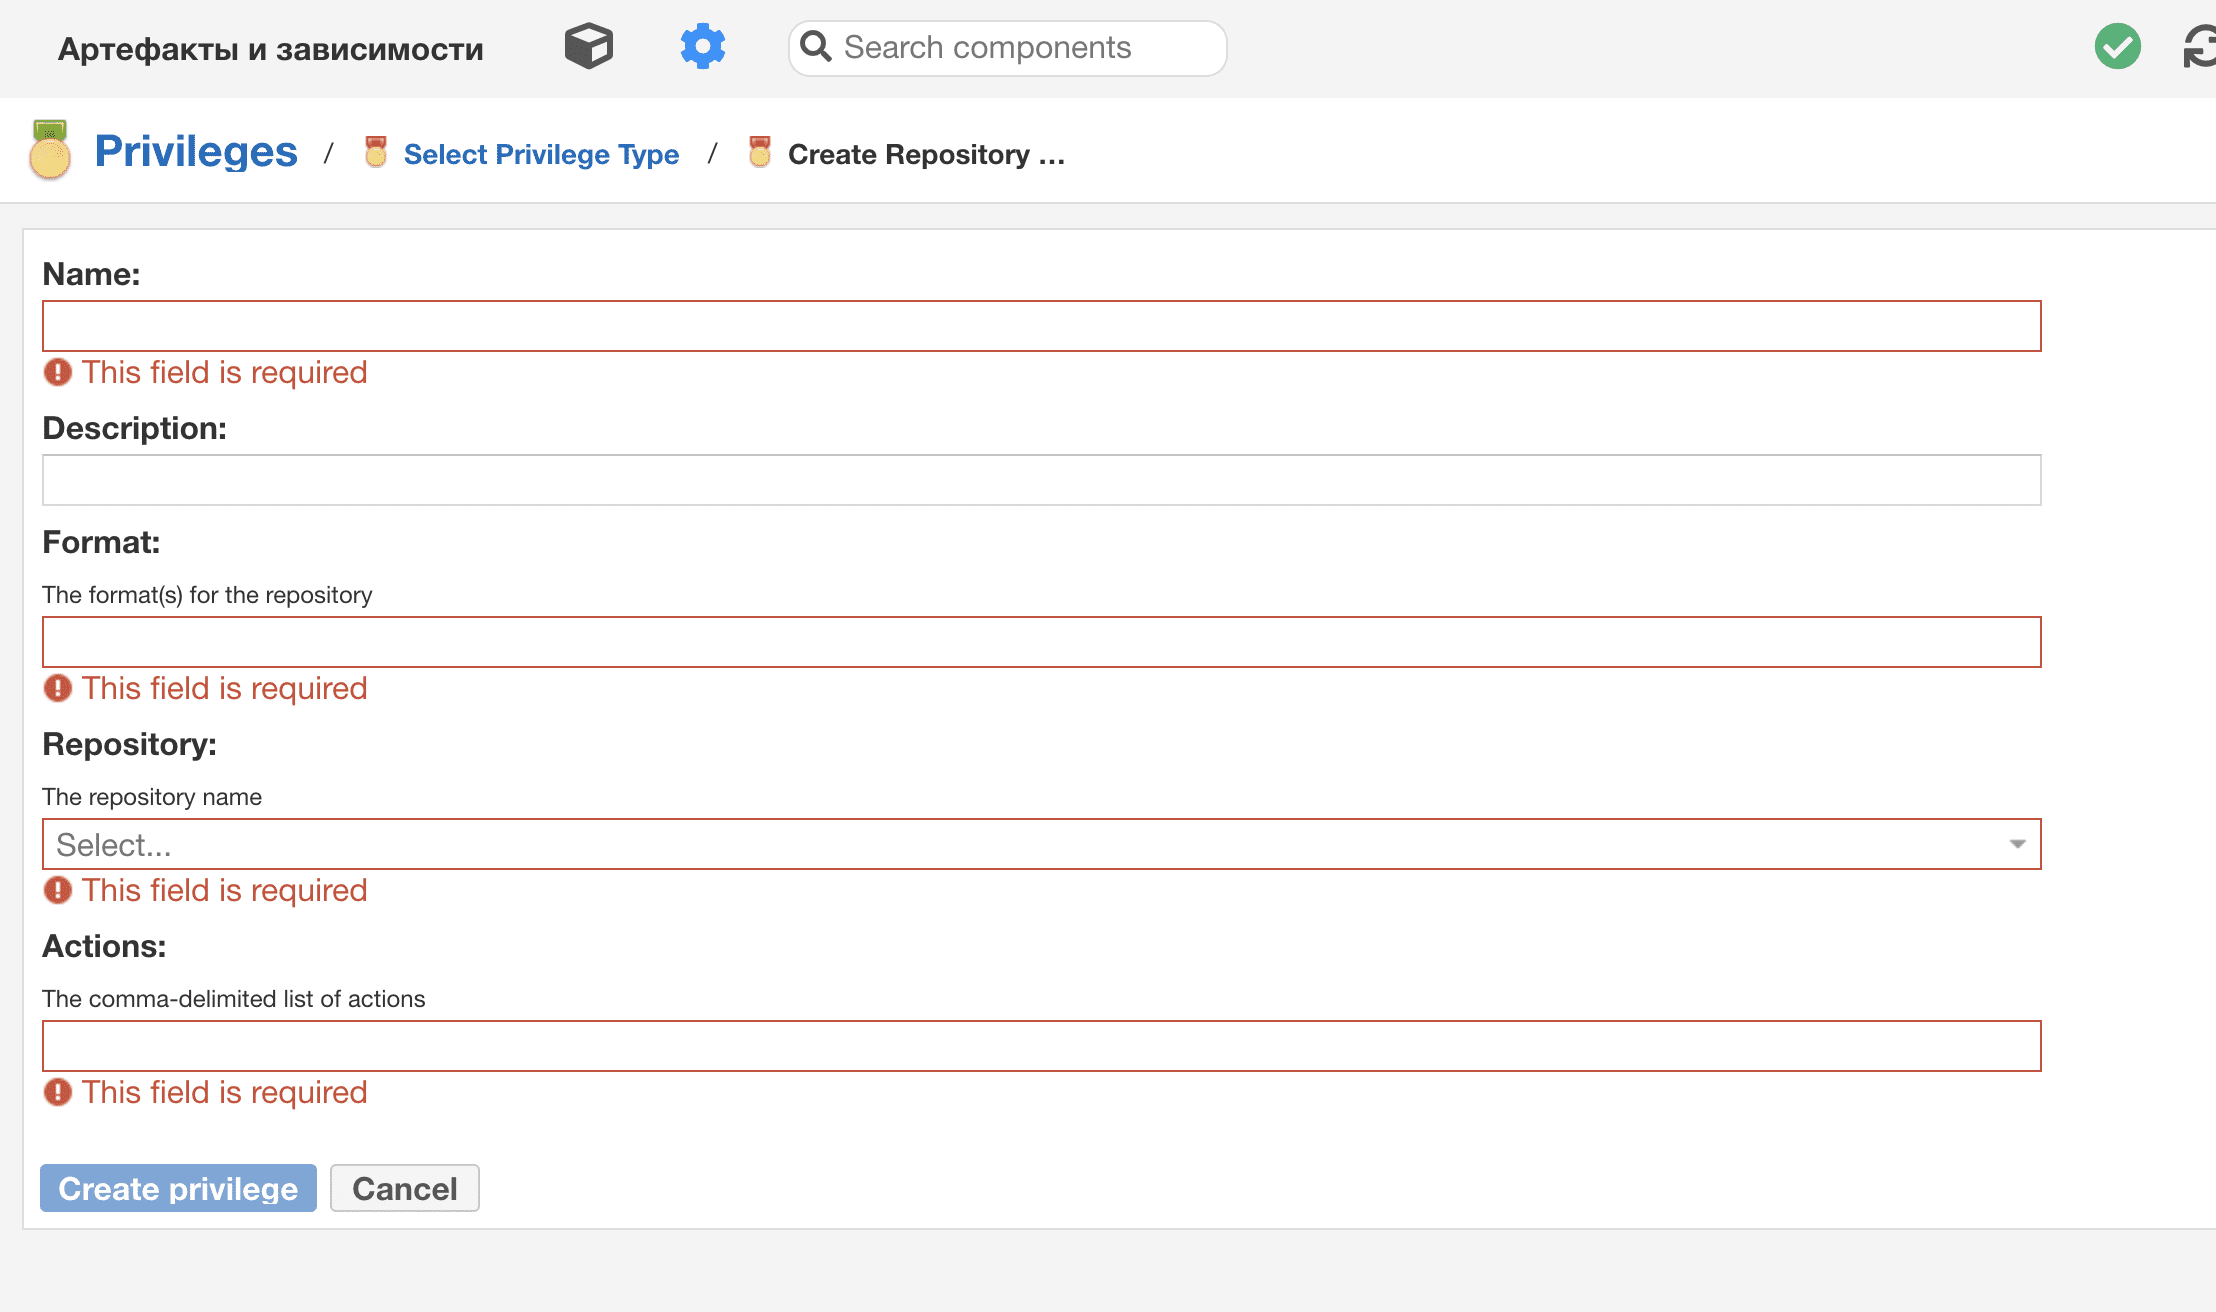
Task: Click the green health status checkmark
Action: tap(2117, 45)
